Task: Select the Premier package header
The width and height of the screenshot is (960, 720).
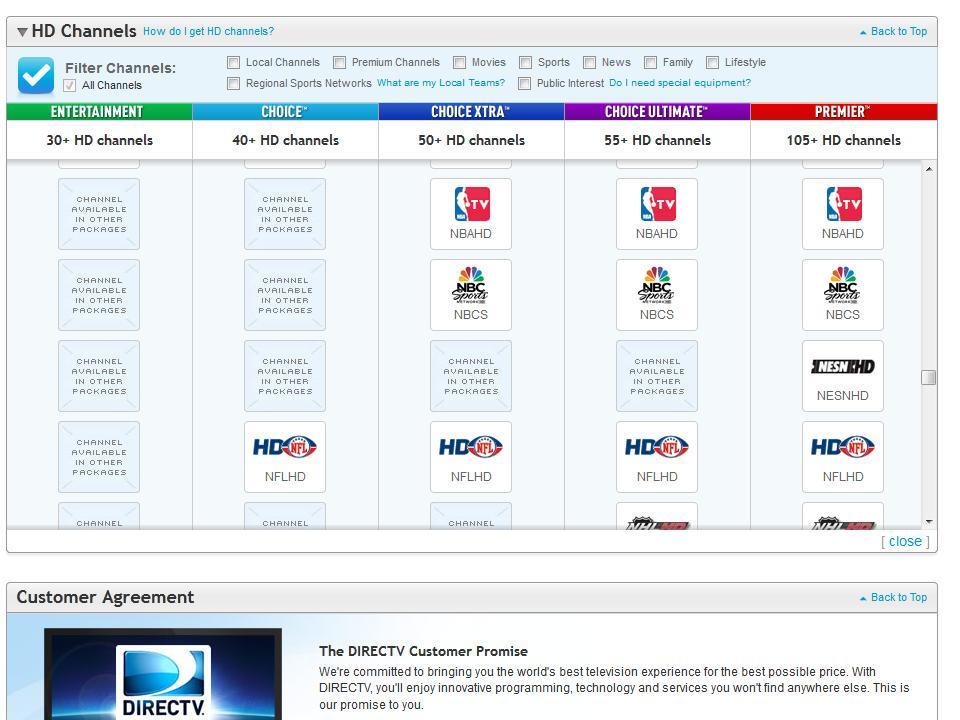Action: pos(843,112)
